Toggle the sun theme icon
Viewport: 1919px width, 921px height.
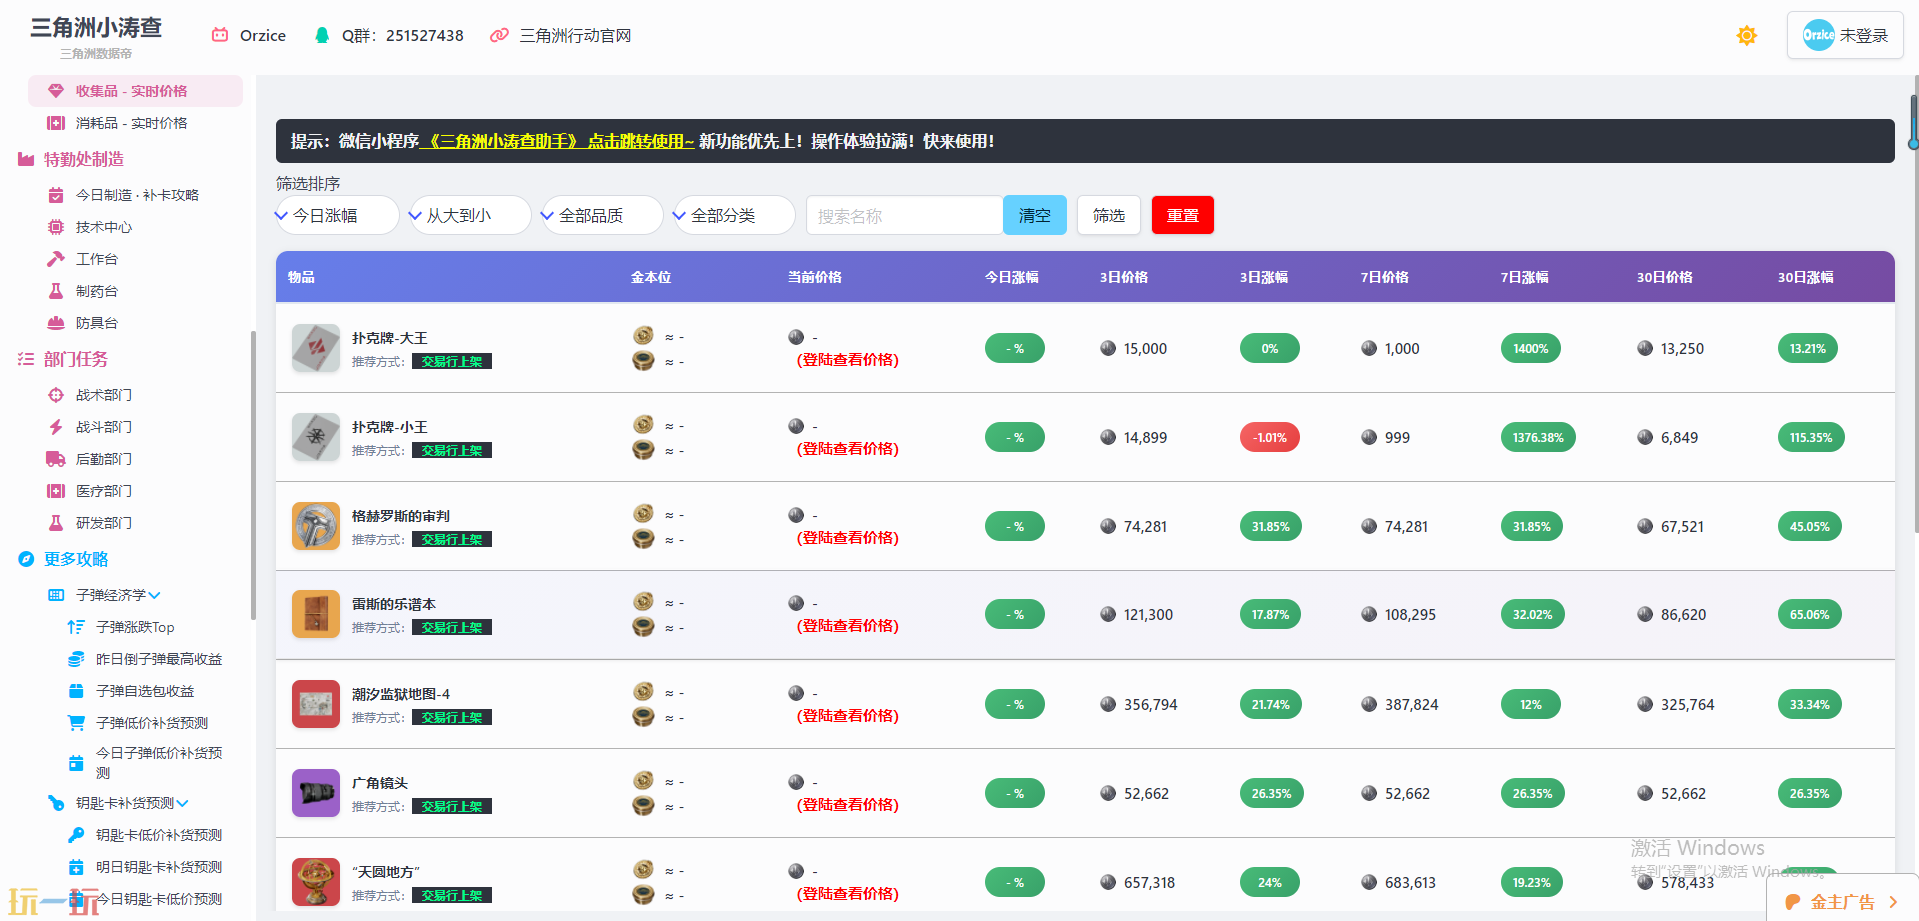[1746, 36]
